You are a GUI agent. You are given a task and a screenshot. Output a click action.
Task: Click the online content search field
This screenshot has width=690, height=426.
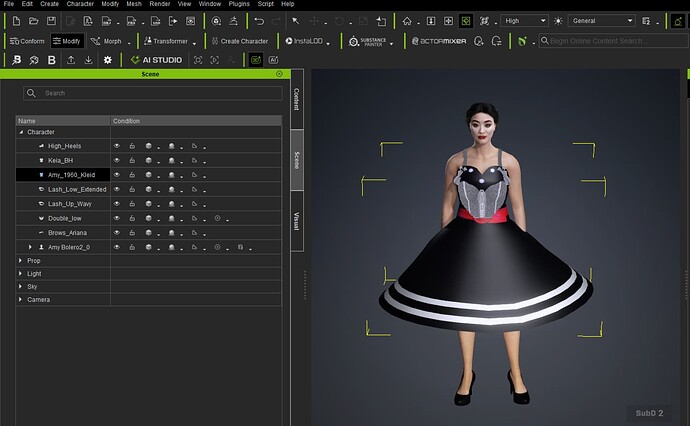coord(614,41)
